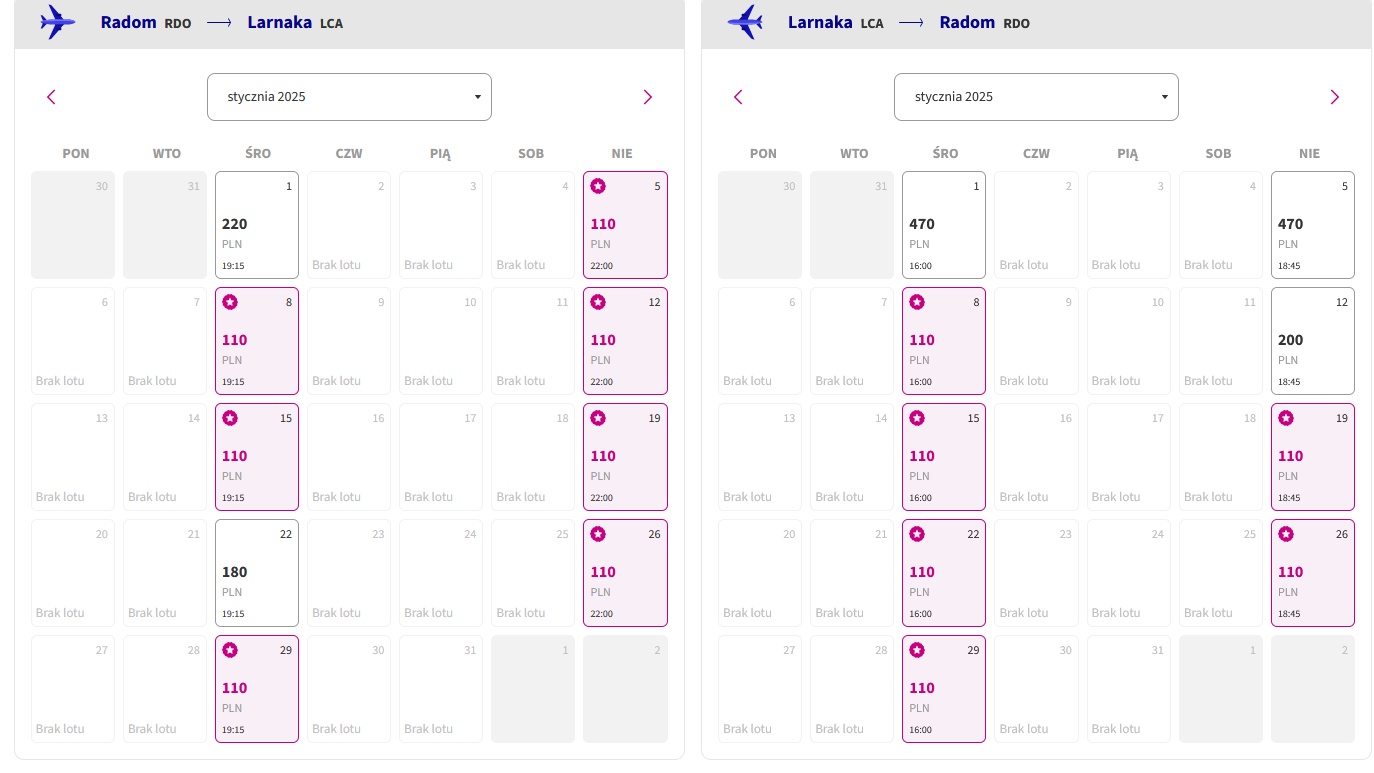
Task: Choose return flight January 12 for 200 PLN
Action: (x=1313, y=341)
